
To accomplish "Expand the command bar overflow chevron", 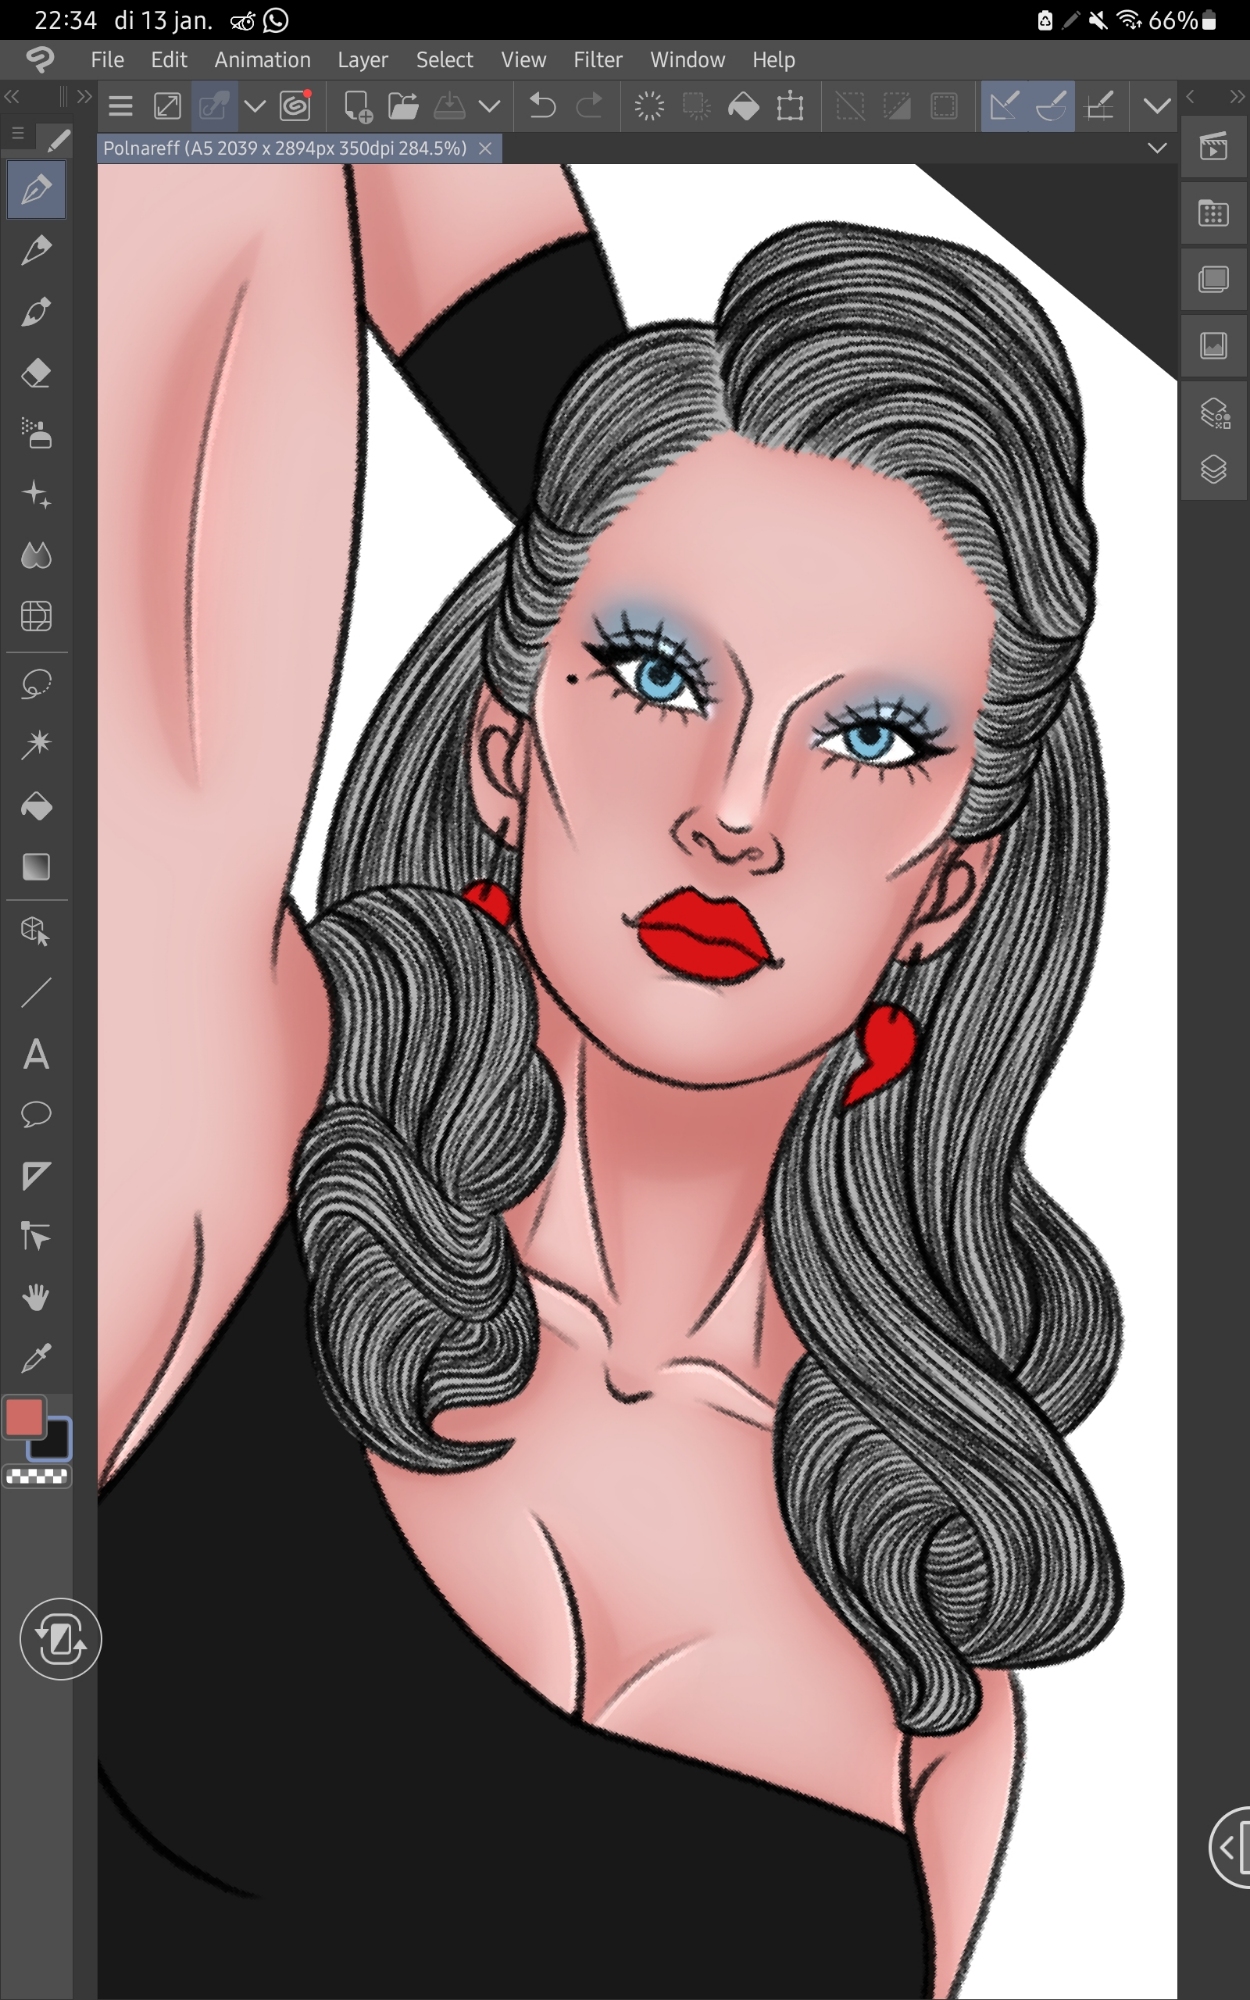I will click(1157, 106).
